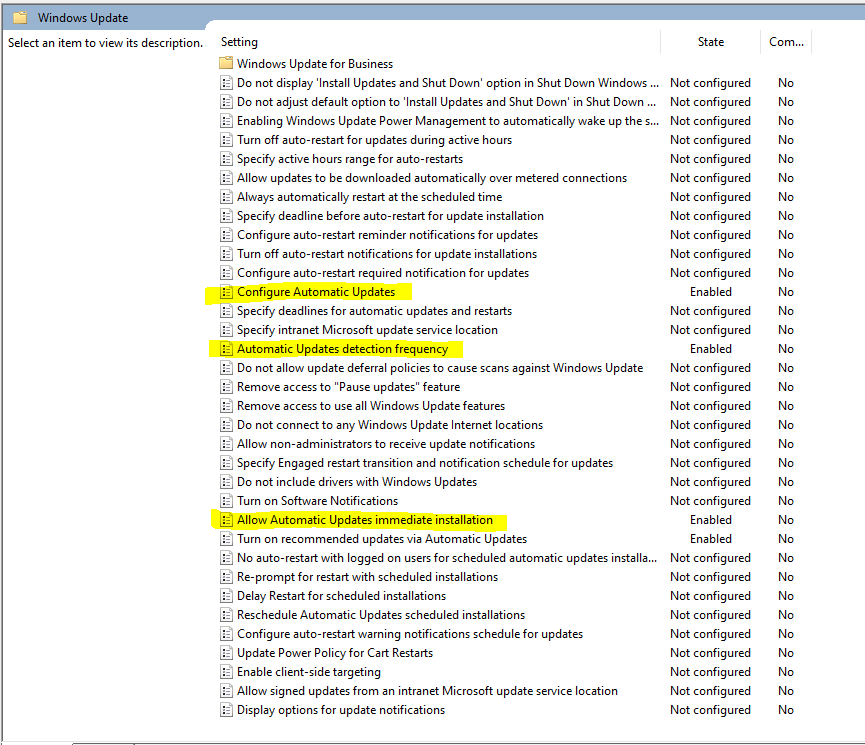Select the Configure Automatic Updates policy
Viewport: 865px width, 745px height.
[x=316, y=292]
